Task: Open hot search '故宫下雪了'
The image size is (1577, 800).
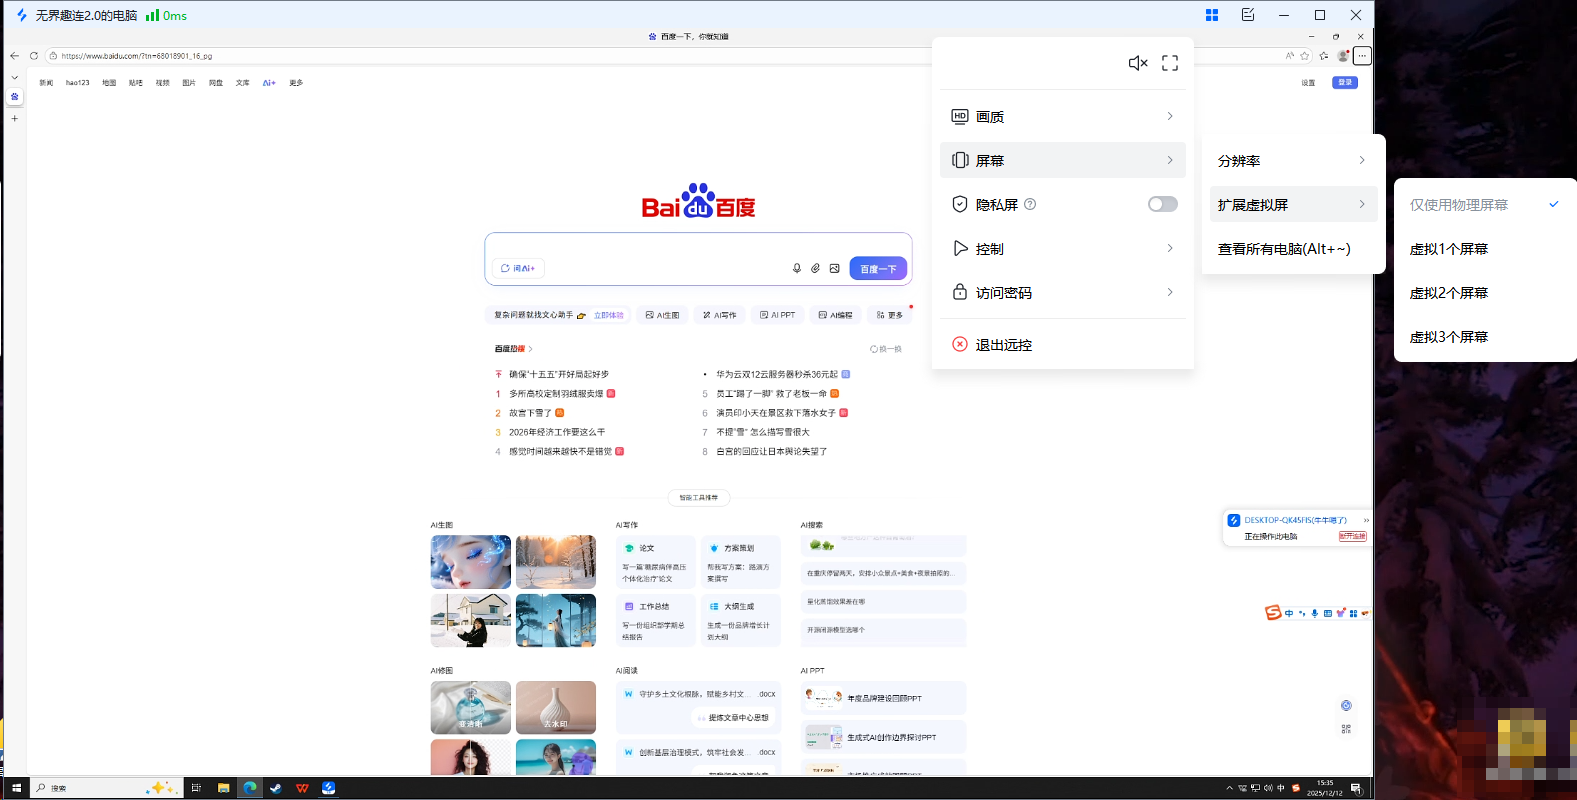Action: (530, 413)
